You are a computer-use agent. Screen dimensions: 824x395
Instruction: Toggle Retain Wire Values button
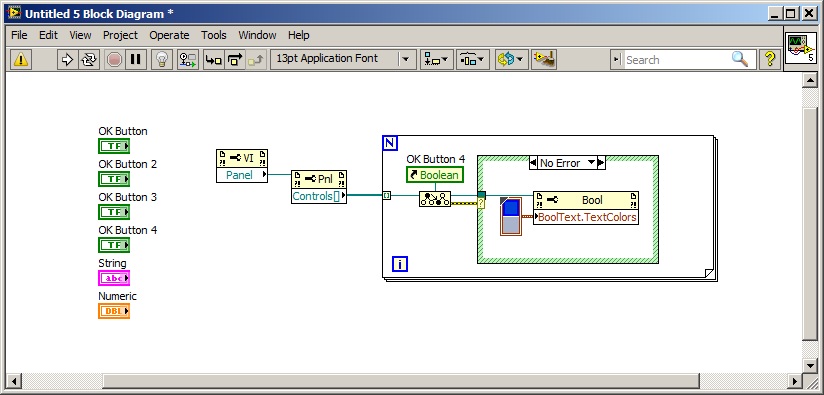tap(188, 60)
